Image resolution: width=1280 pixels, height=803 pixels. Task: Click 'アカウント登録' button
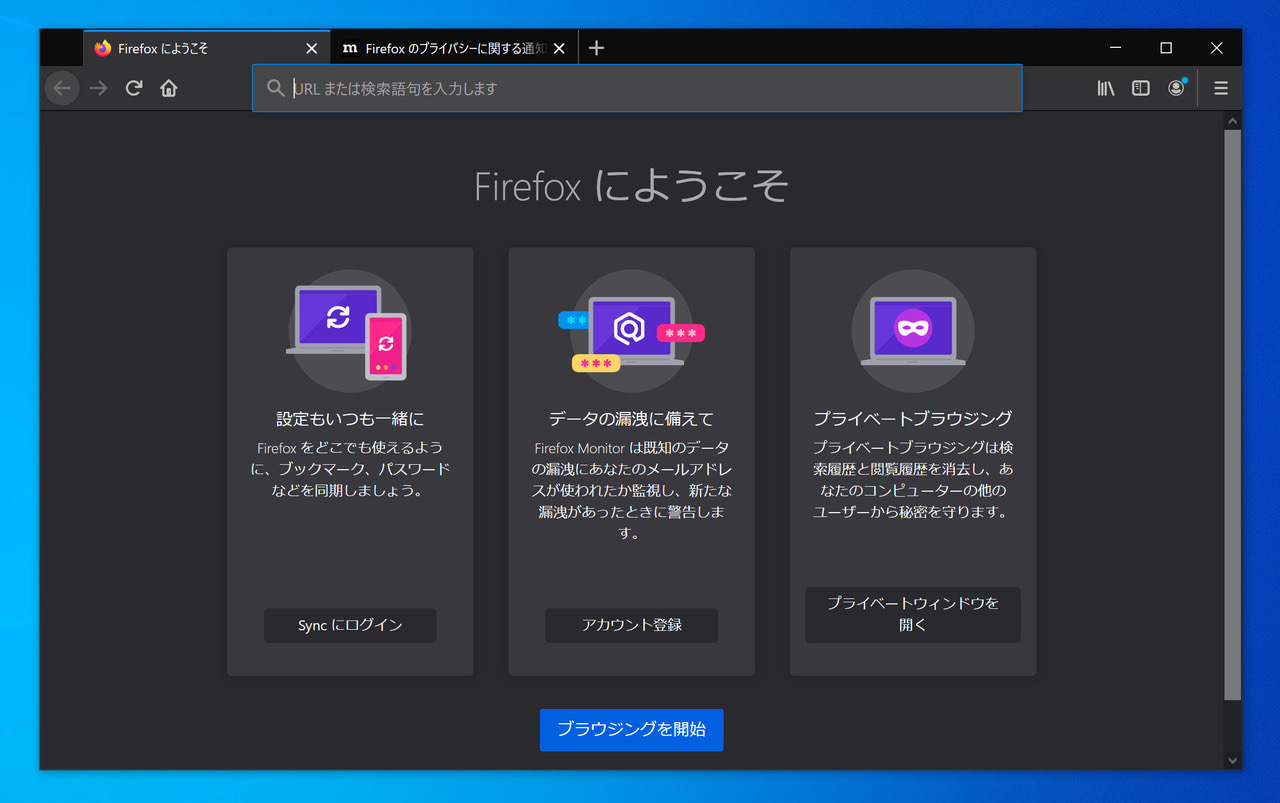click(x=631, y=625)
